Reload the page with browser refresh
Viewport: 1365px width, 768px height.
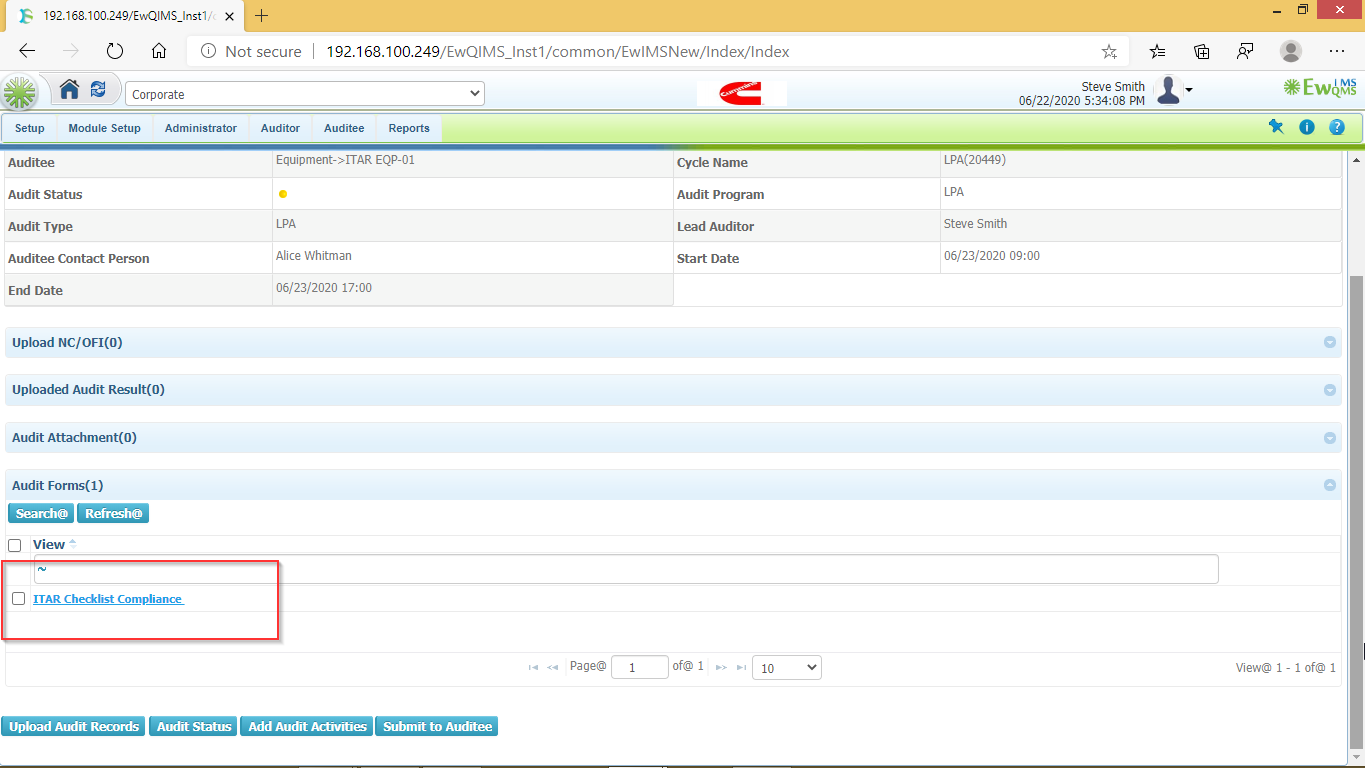click(114, 51)
